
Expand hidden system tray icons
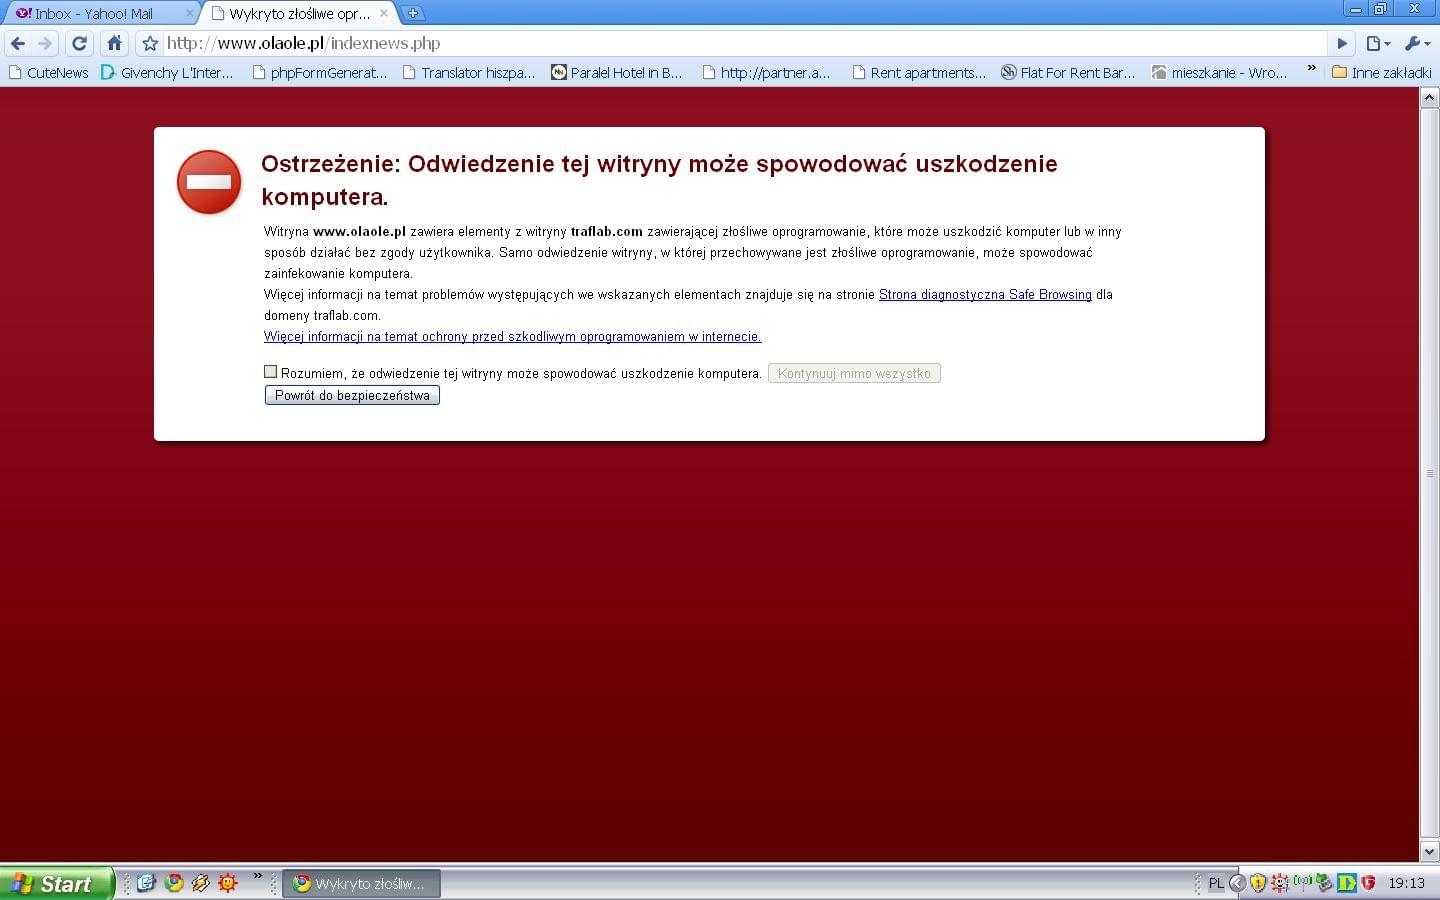click(x=1237, y=883)
